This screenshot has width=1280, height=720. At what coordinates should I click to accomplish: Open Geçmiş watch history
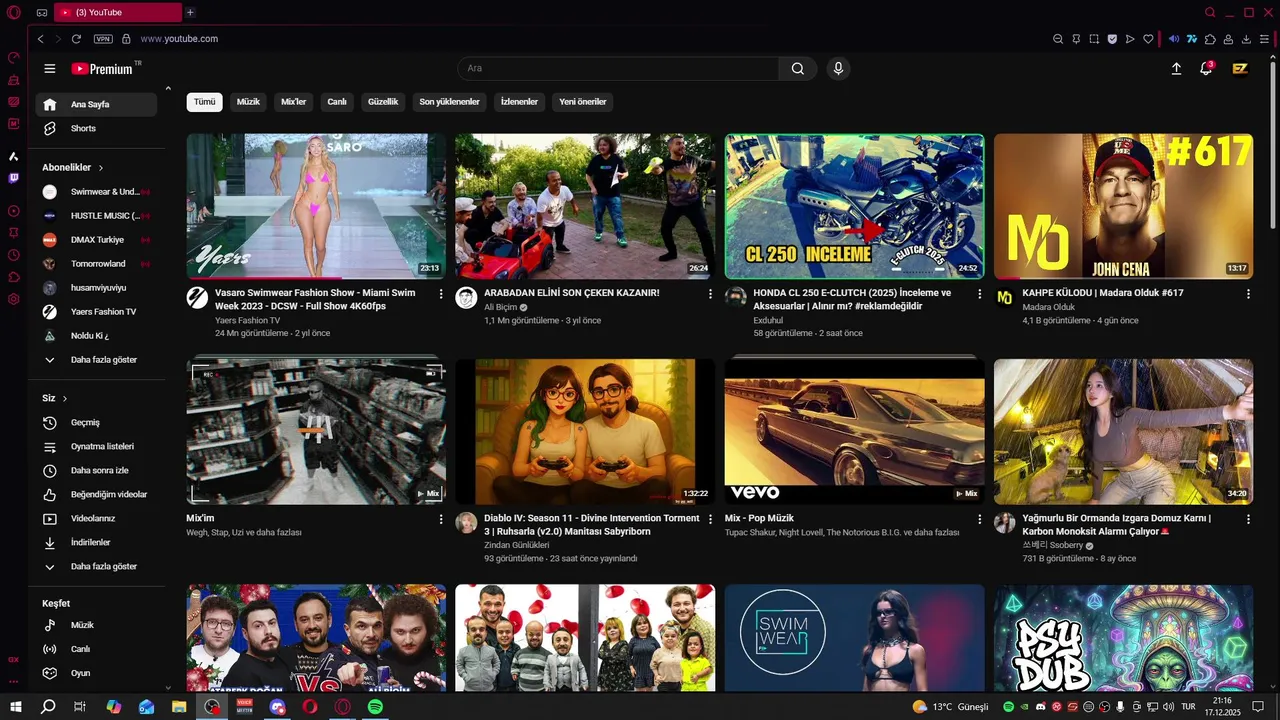pyautogui.click(x=96, y=422)
